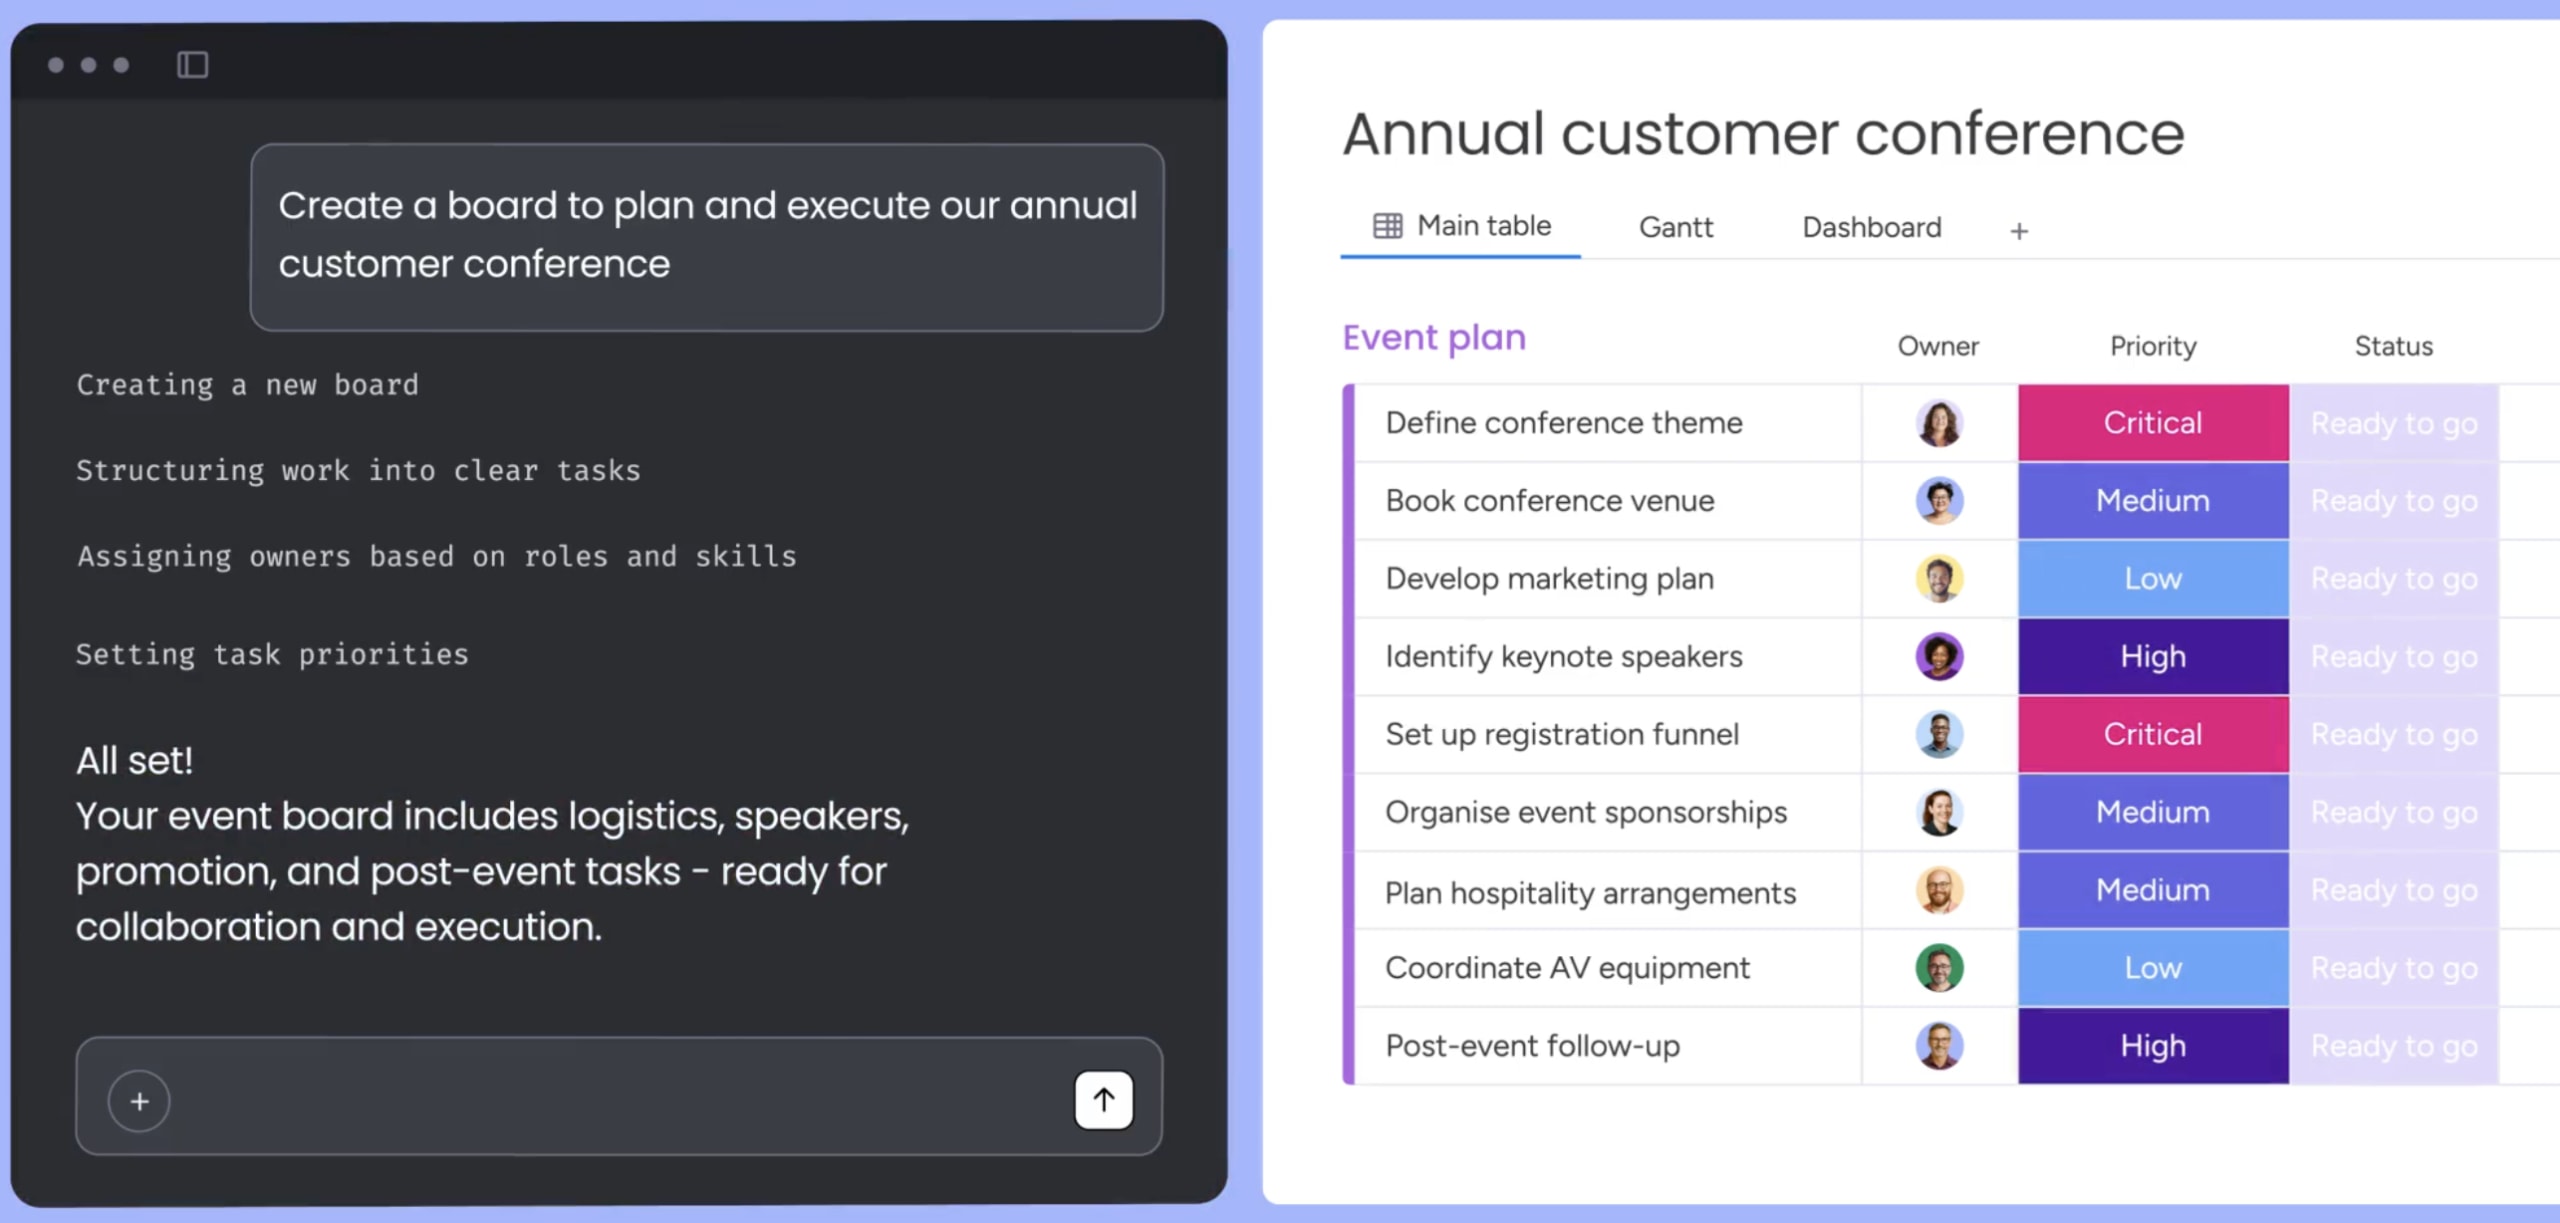Screen dimensions: 2560x1223
Task: Send message with the up arrow button
Action: click(1104, 1100)
